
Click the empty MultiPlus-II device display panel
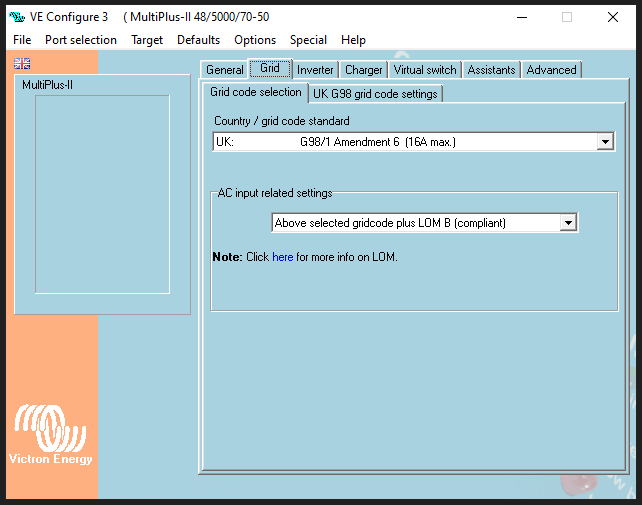102,195
